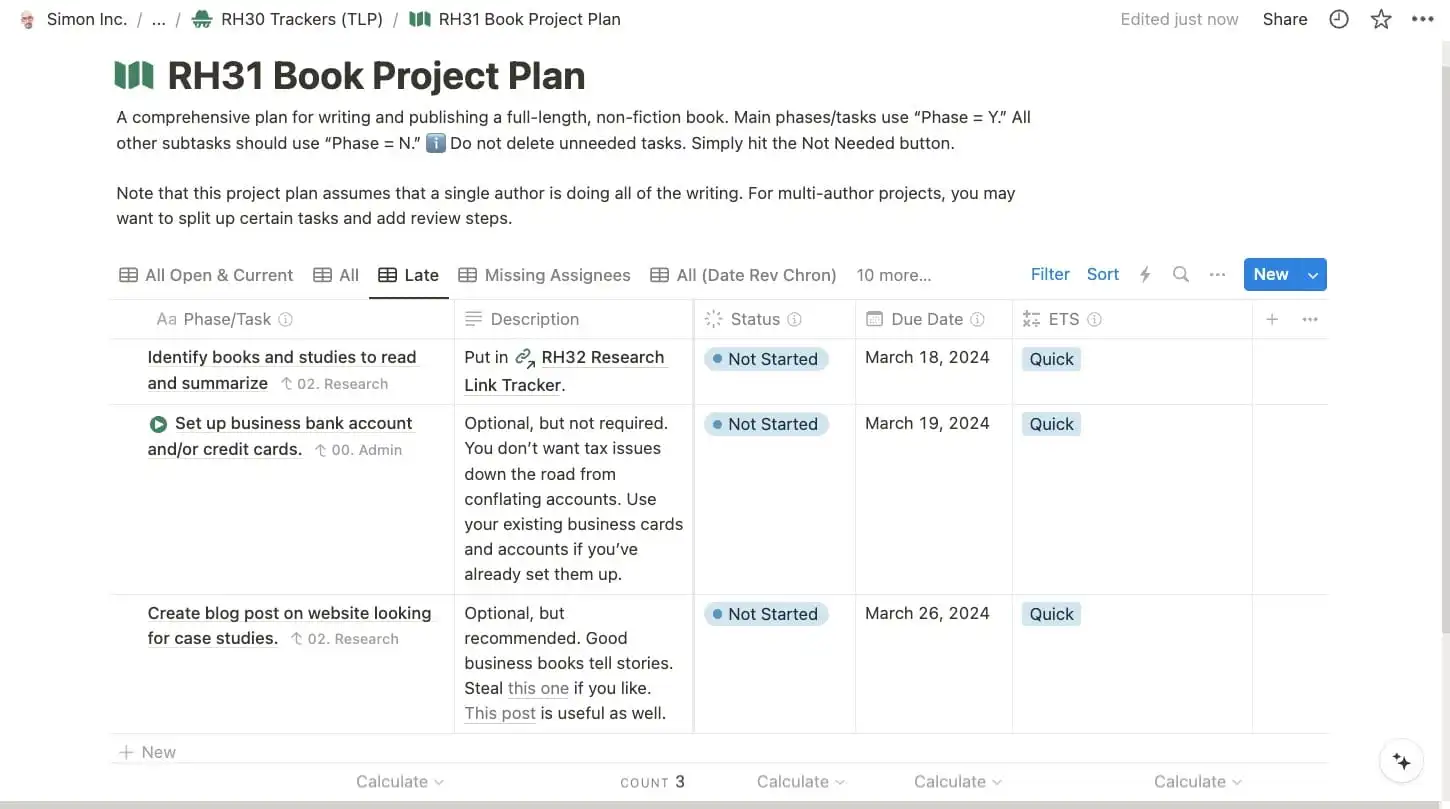Click the Share button

(1285, 19)
